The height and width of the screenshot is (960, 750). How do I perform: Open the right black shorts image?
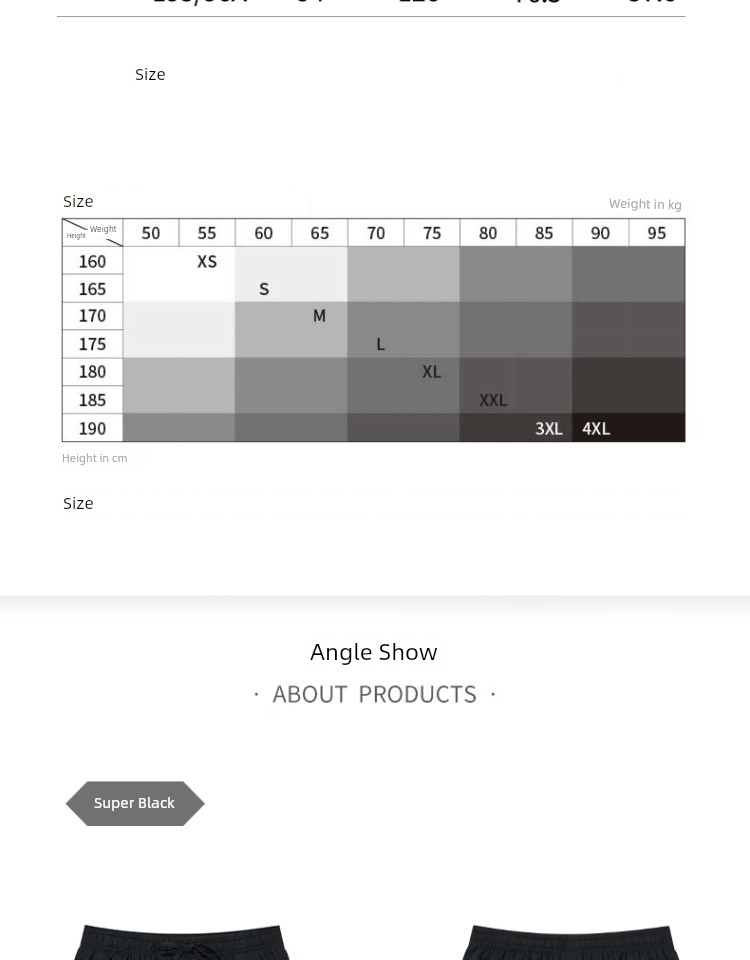[x=570, y=941]
